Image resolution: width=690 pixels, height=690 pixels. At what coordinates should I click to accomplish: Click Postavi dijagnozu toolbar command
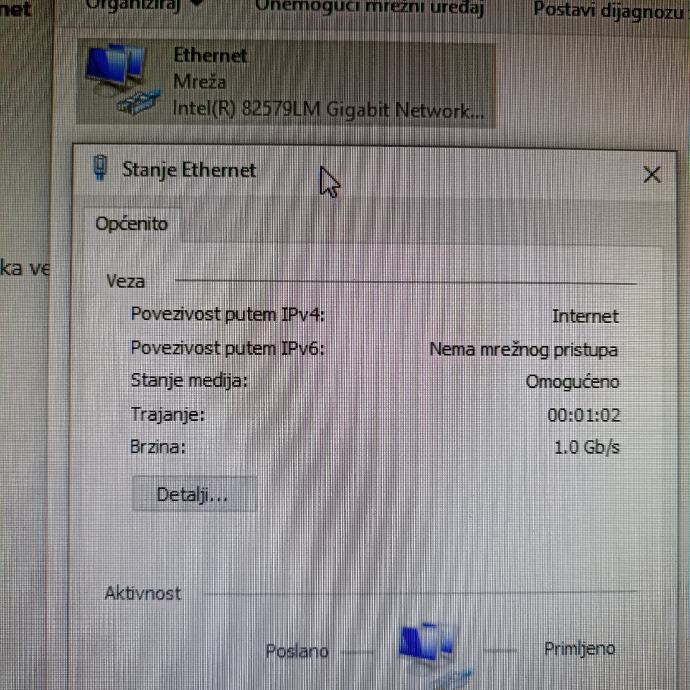pos(609,9)
